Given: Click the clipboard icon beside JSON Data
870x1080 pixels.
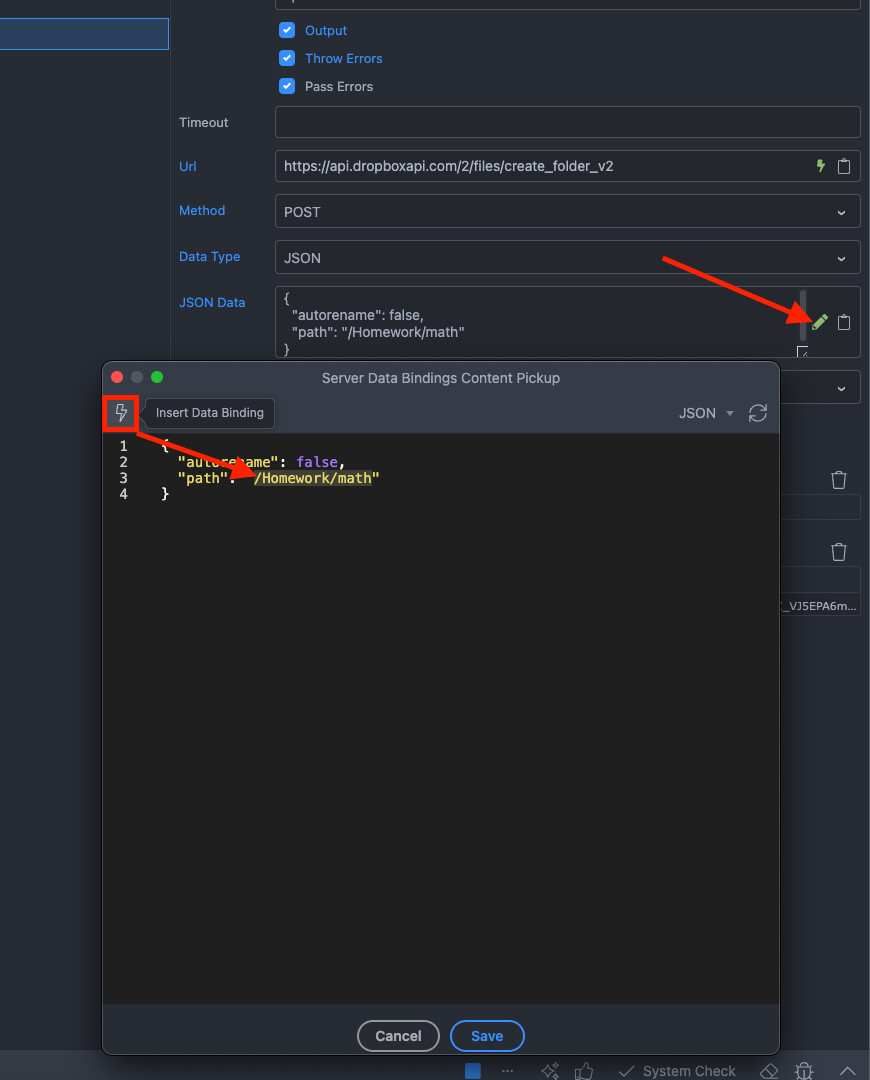Looking at the screenshot, I should pos(844,322).
